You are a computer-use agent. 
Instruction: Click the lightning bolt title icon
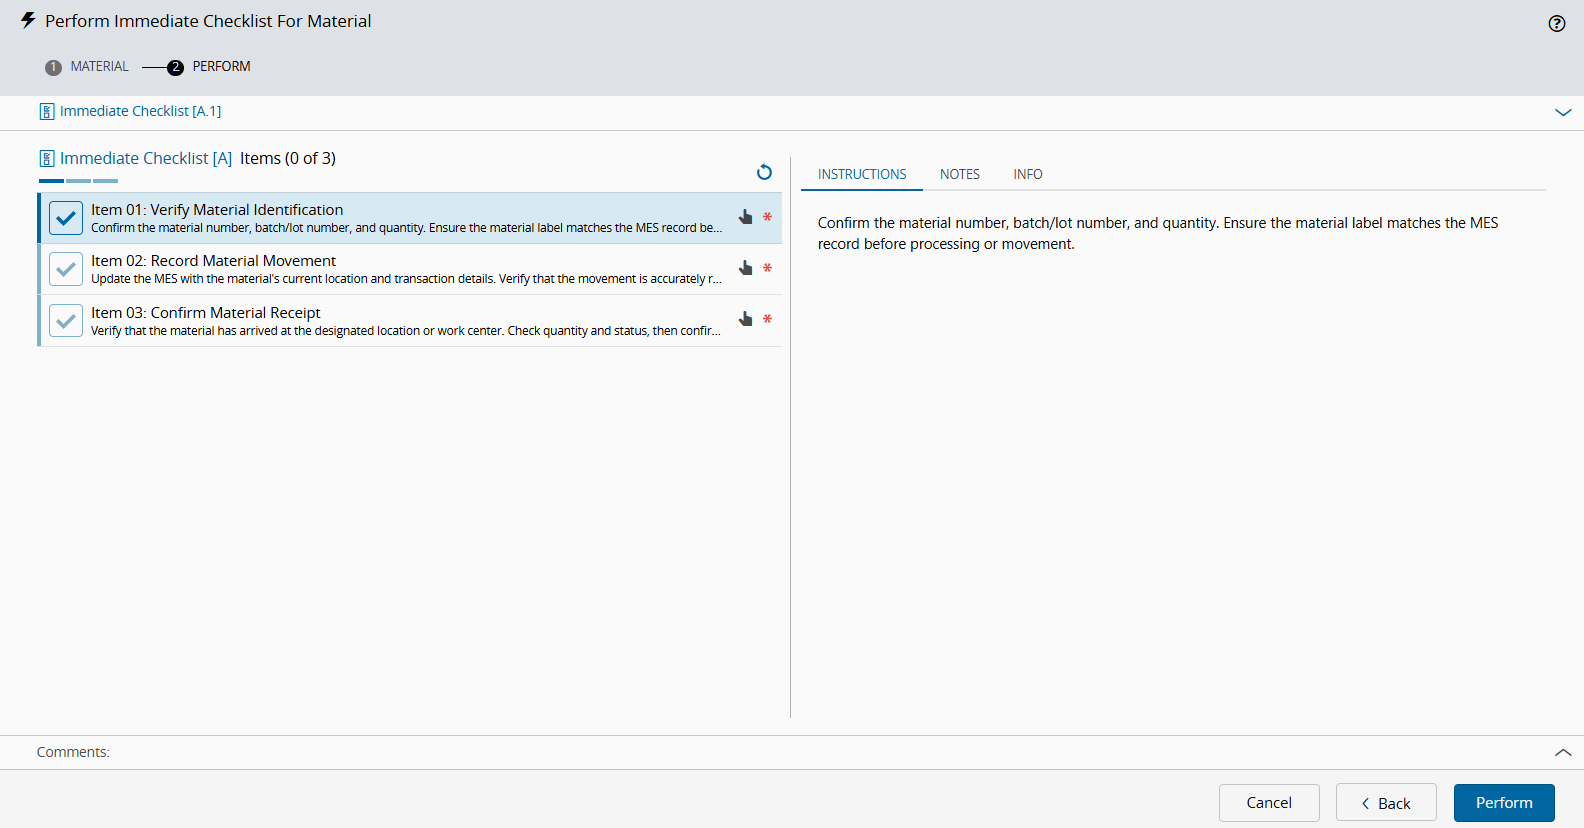tap(28, 21)
